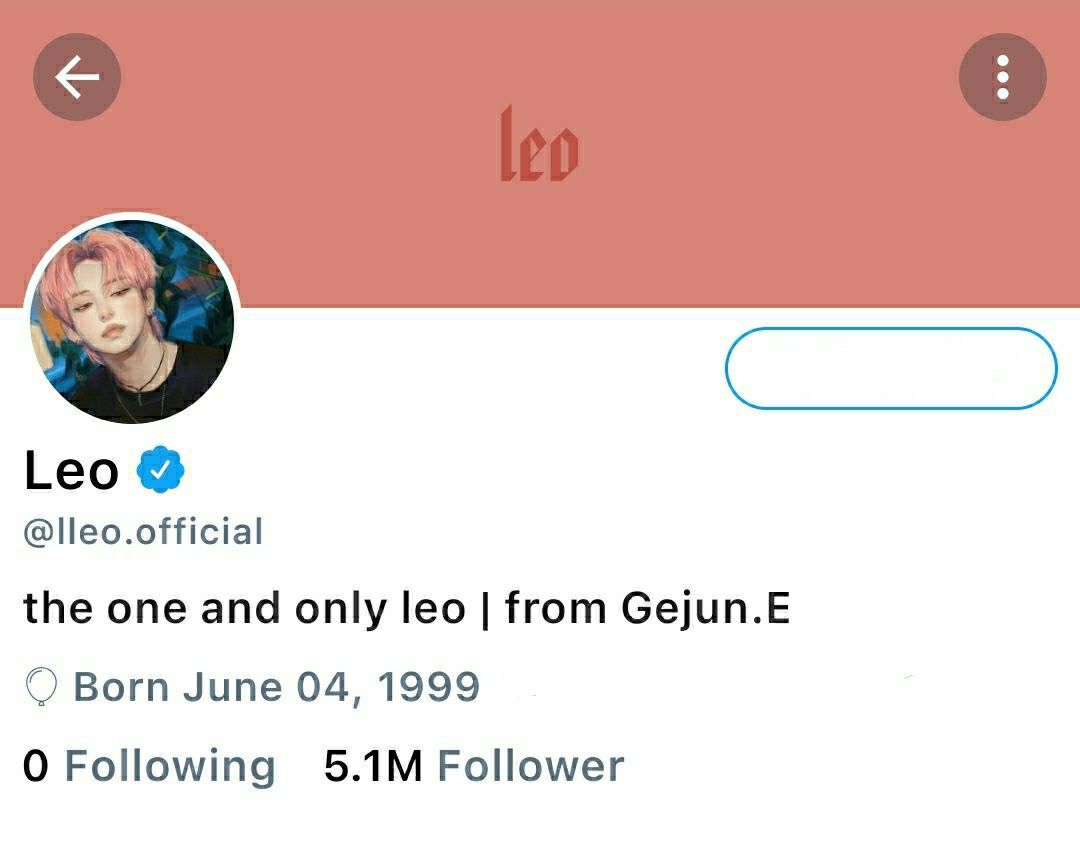Click bio text "the one and only leo"

245,609
